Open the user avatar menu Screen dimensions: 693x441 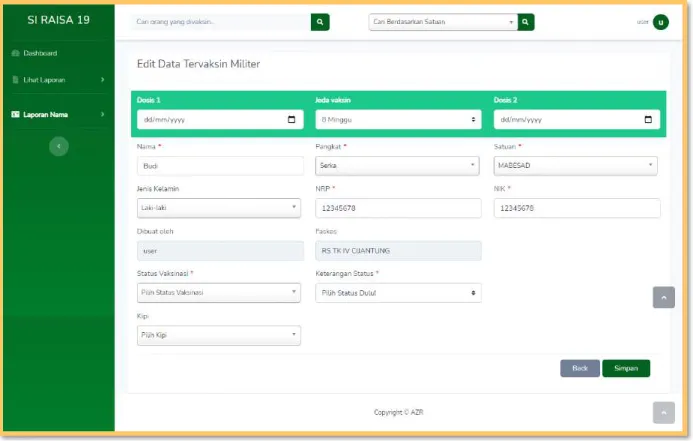660,22
